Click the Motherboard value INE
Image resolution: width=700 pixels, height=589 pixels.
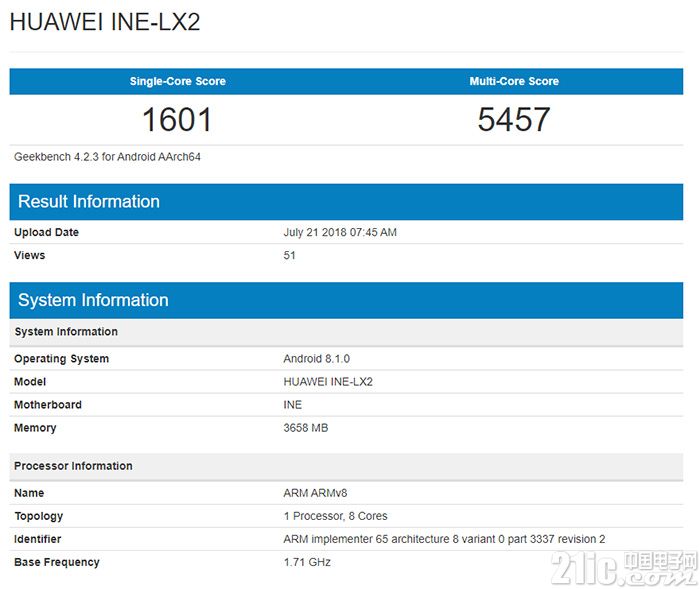[293, 405]
